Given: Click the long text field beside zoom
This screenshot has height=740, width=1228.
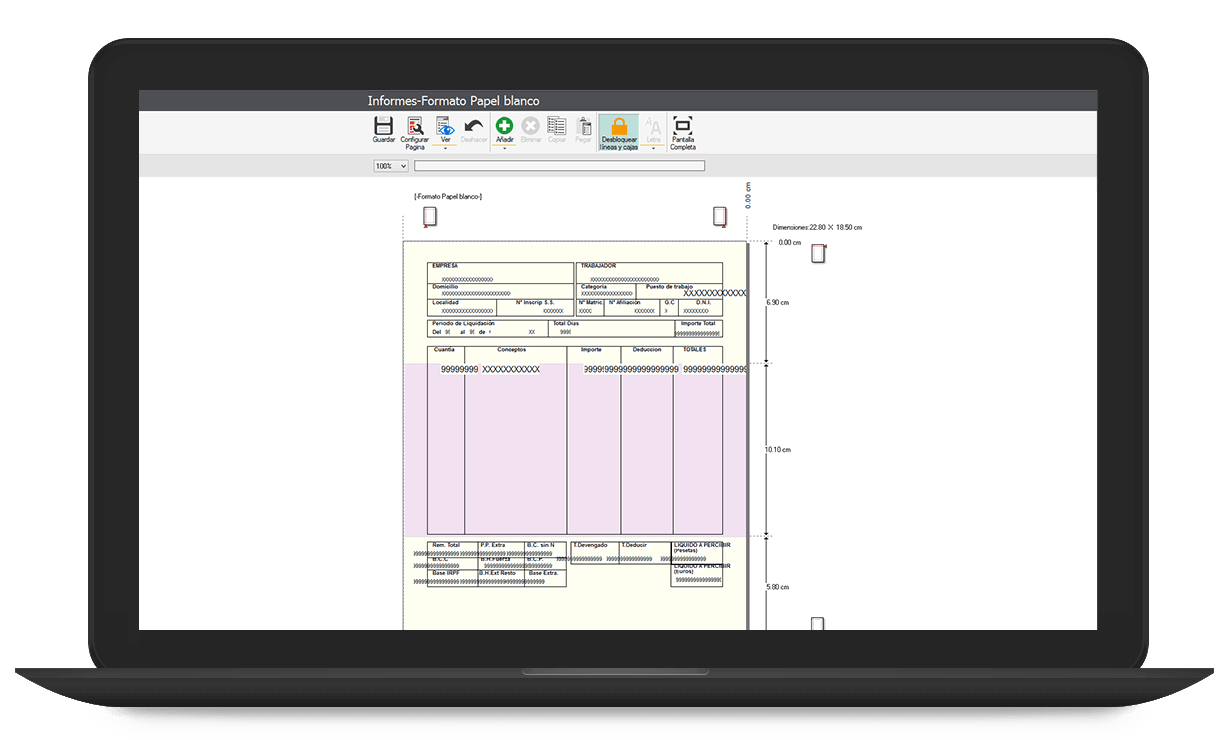Looking at the screenshot, I should click(x=559, y=166).
